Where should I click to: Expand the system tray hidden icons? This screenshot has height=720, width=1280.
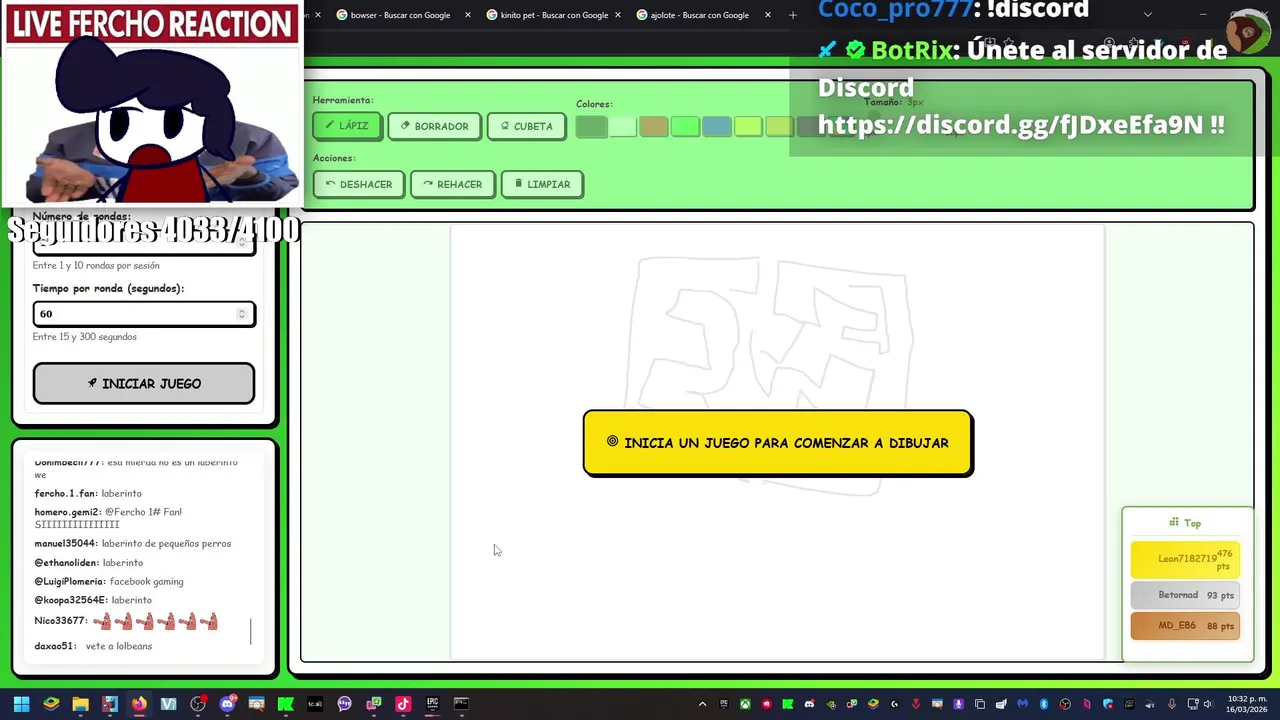(x=702, y=704)
